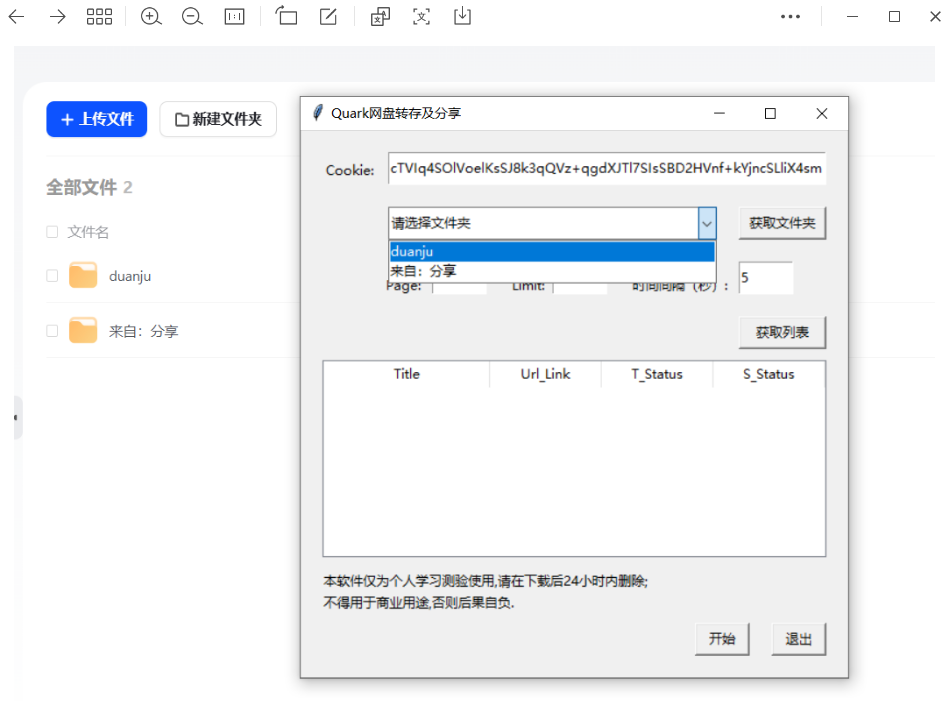947x701 pixels.
Task: Tick the checkbox for duanju folder
Action: pyautogui.click(x=52, y=276)
